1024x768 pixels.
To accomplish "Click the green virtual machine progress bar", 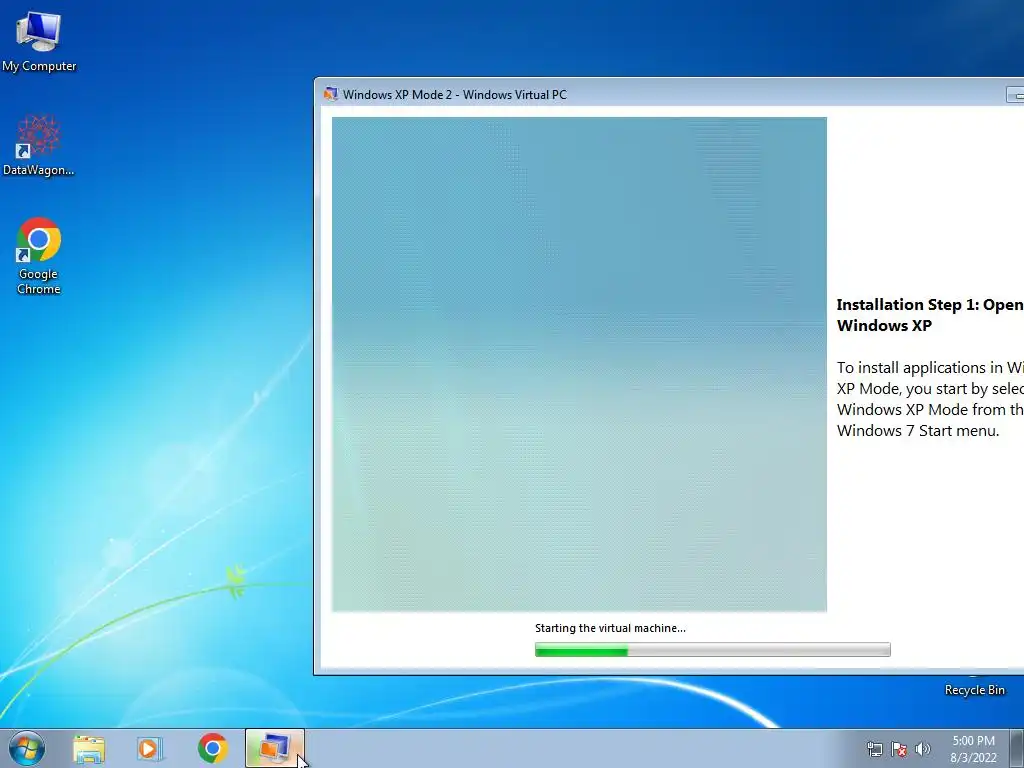I will [712, 649].
